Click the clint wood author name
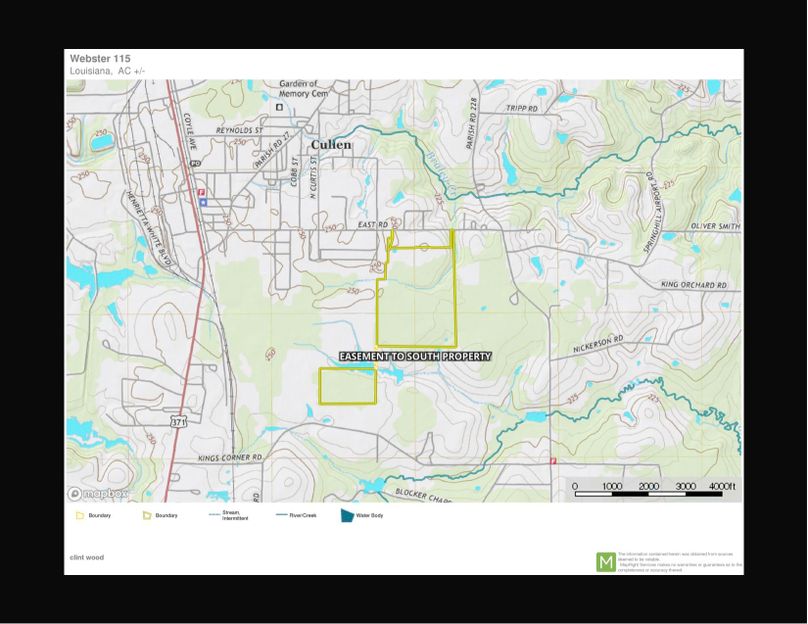This screenshot has height=624, width=808. [x=87, y=557]
